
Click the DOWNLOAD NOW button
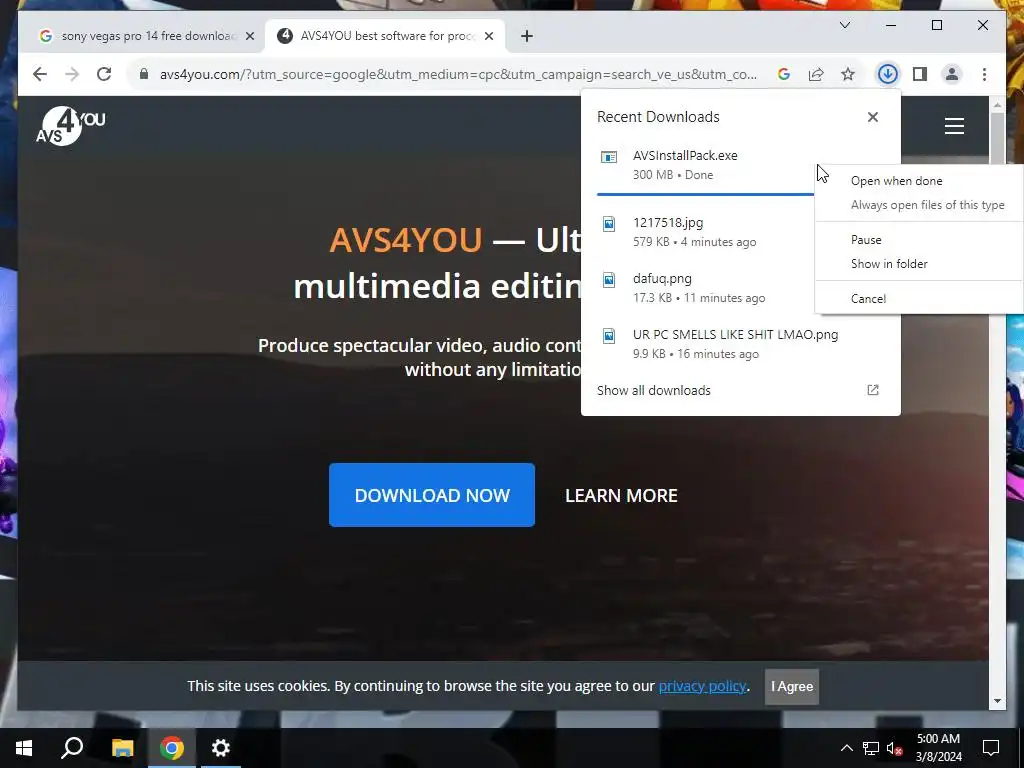[x=432, y=495]
